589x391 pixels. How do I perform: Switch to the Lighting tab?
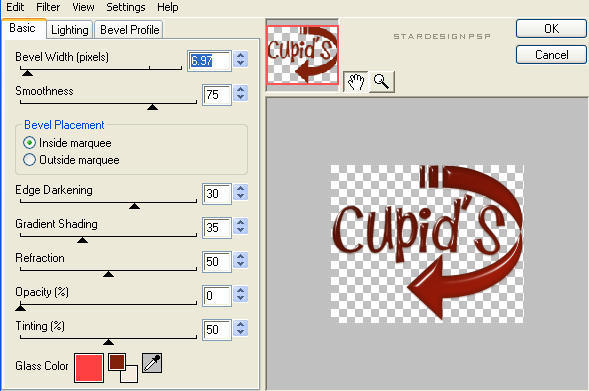pos(69,30)
